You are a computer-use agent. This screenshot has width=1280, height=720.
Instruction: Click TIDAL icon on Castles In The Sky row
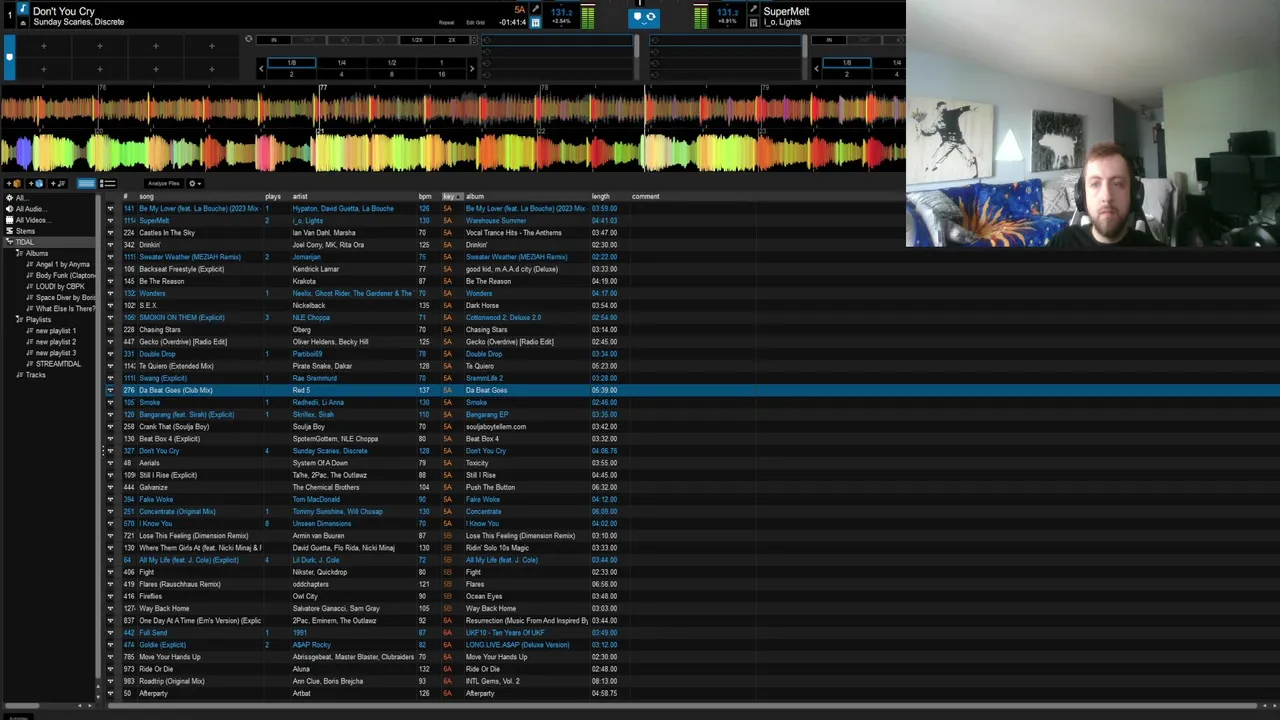(x=111, y=233)
